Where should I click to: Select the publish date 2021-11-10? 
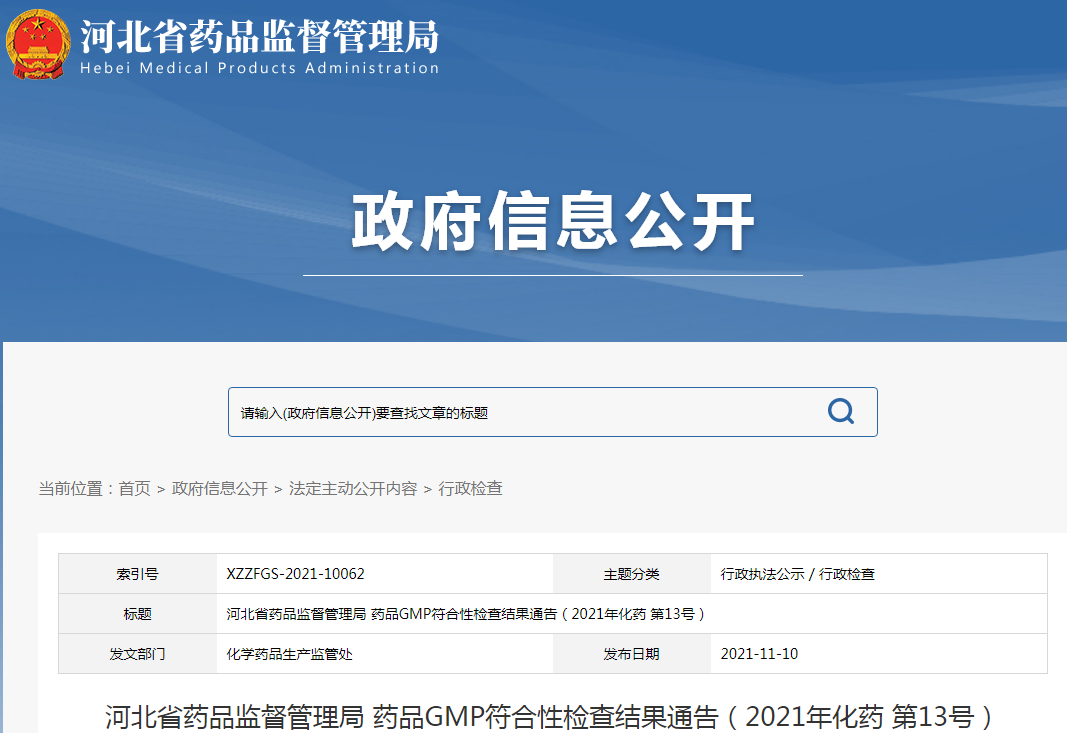[759, 654]
